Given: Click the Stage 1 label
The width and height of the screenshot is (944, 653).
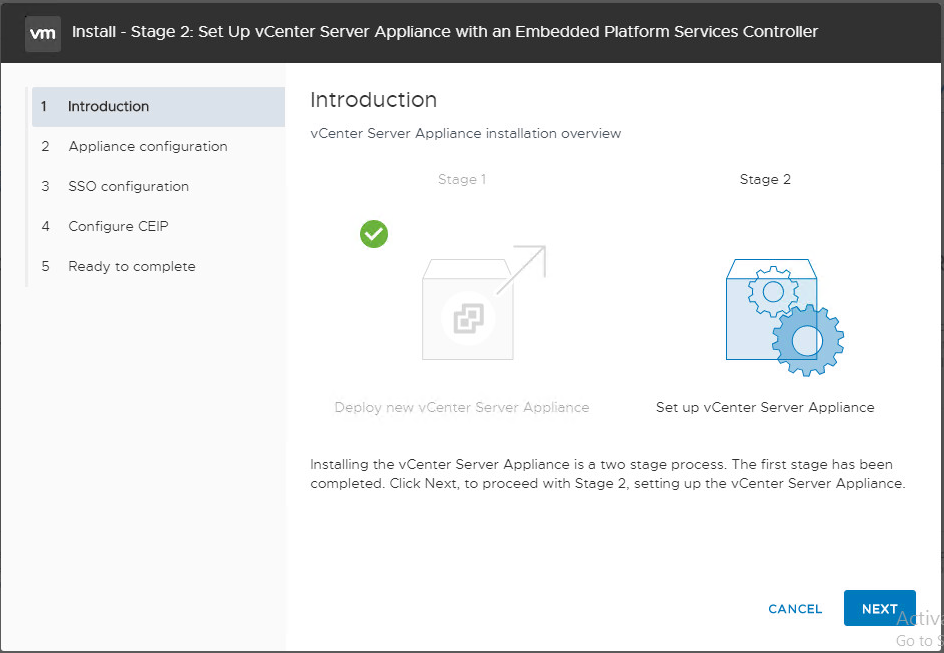Looking at the screenshot, I should pos(462,180).
